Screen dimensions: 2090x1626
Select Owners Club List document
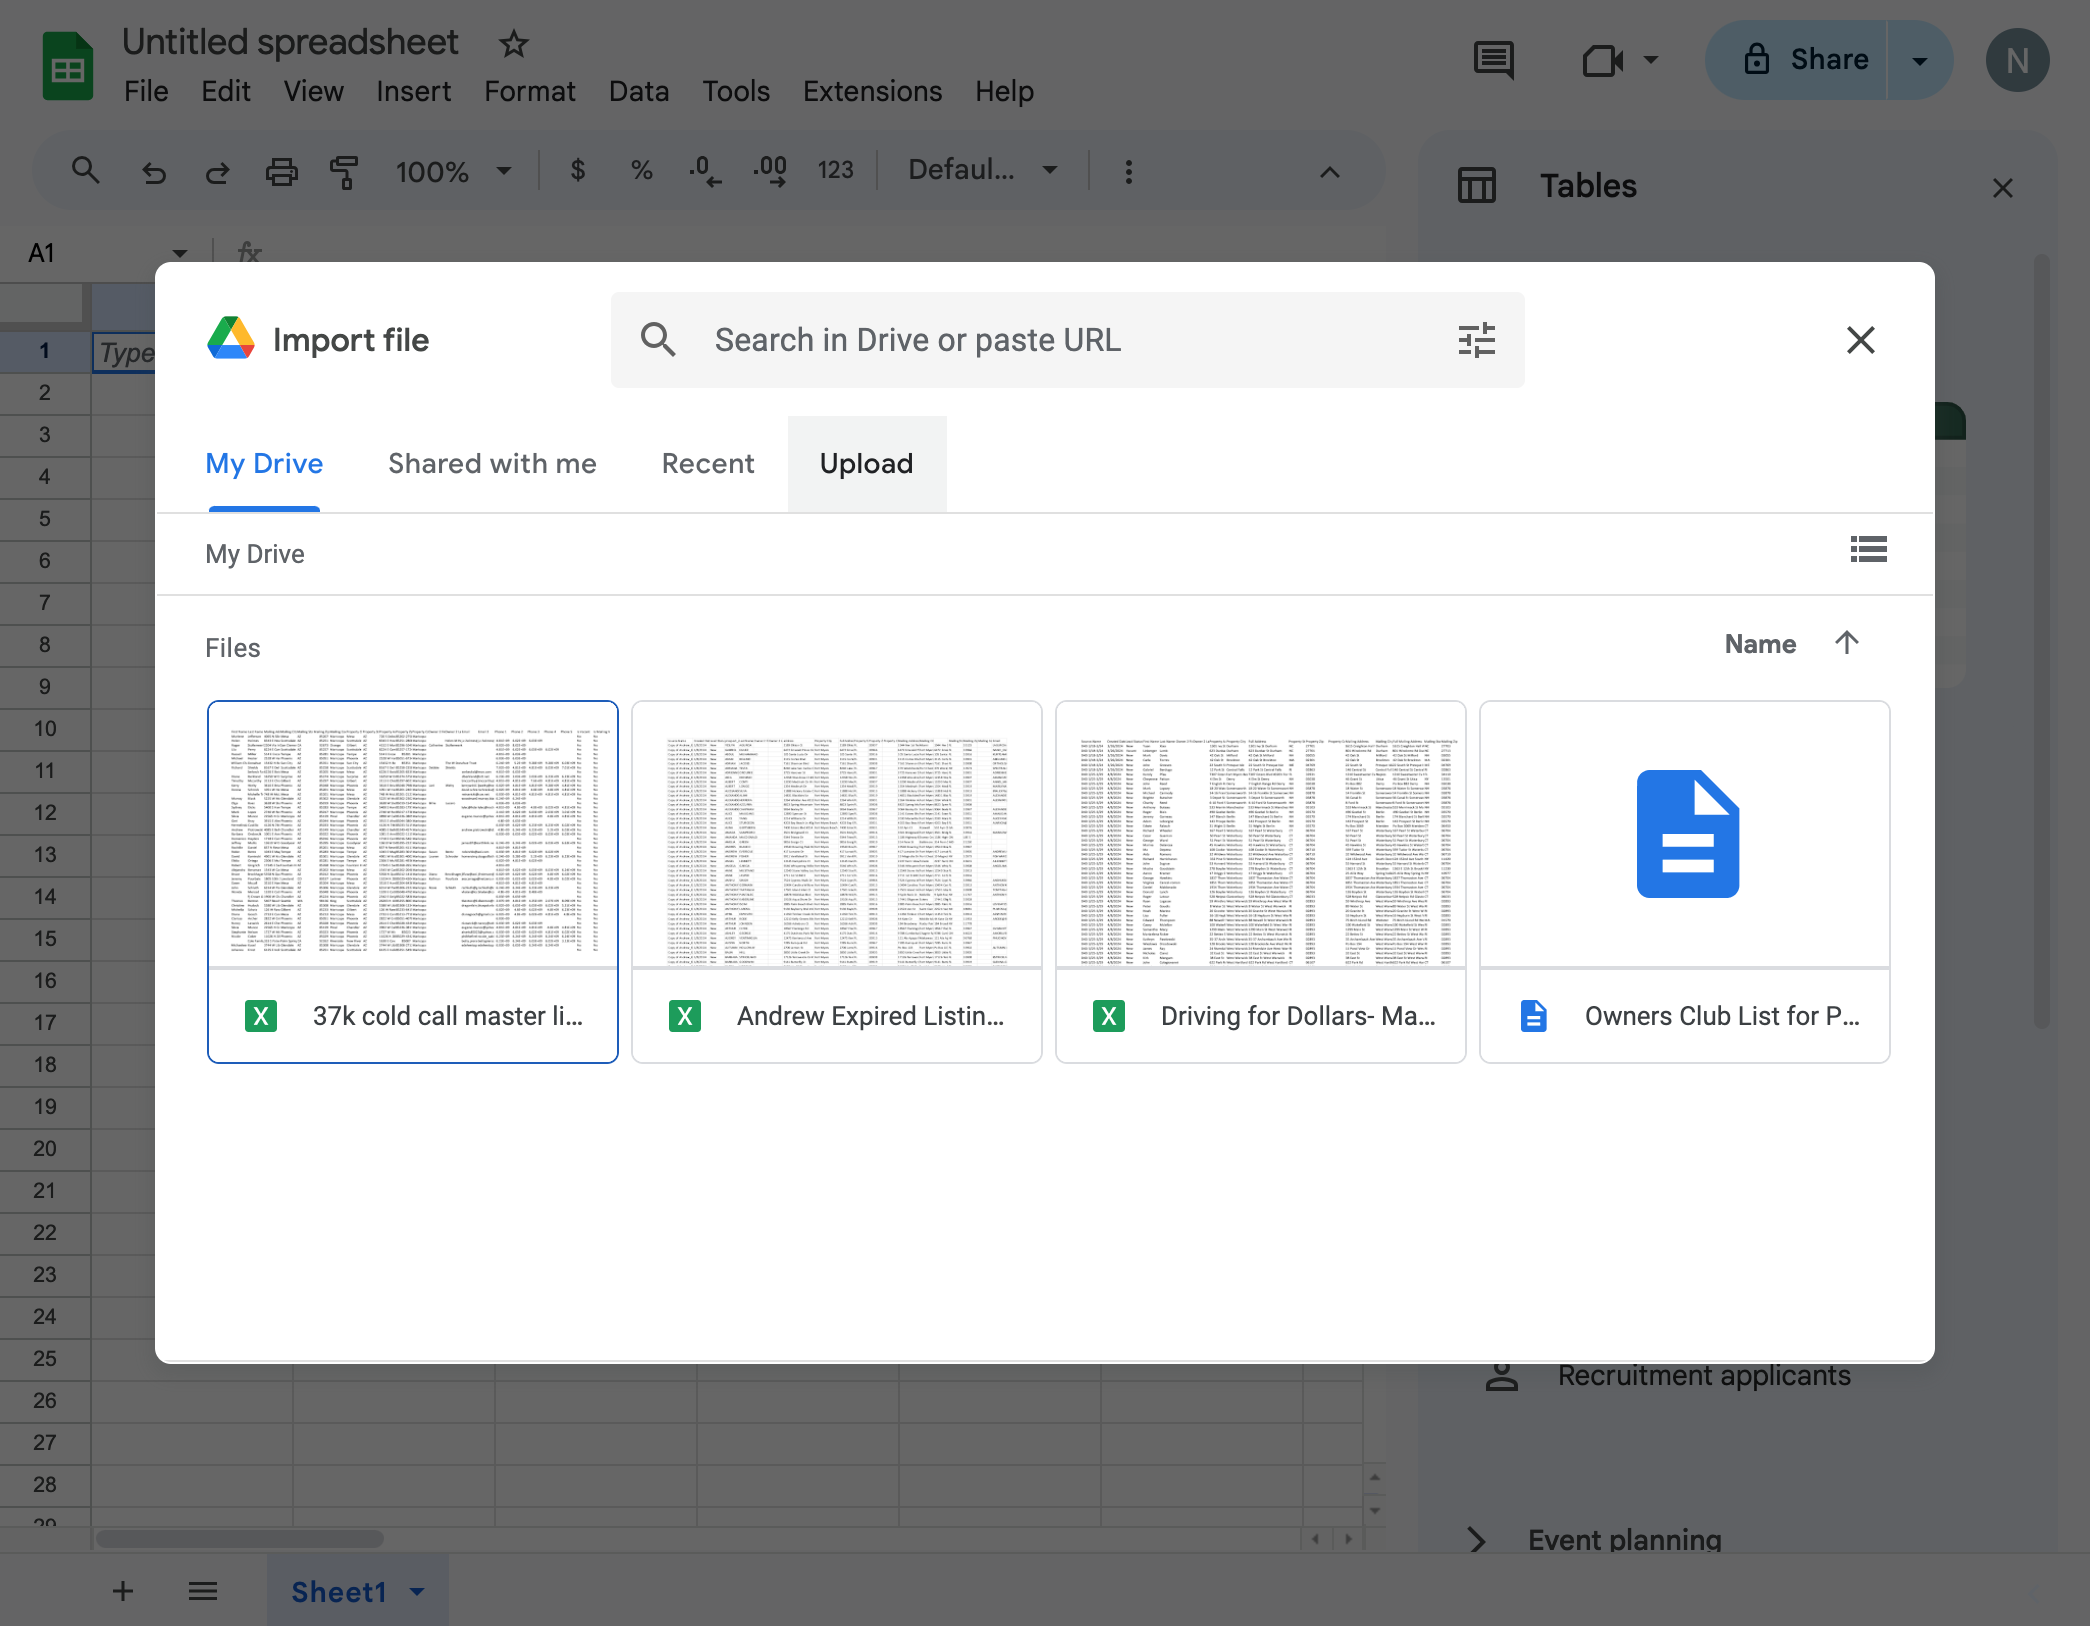click(x=1685, y=882)
